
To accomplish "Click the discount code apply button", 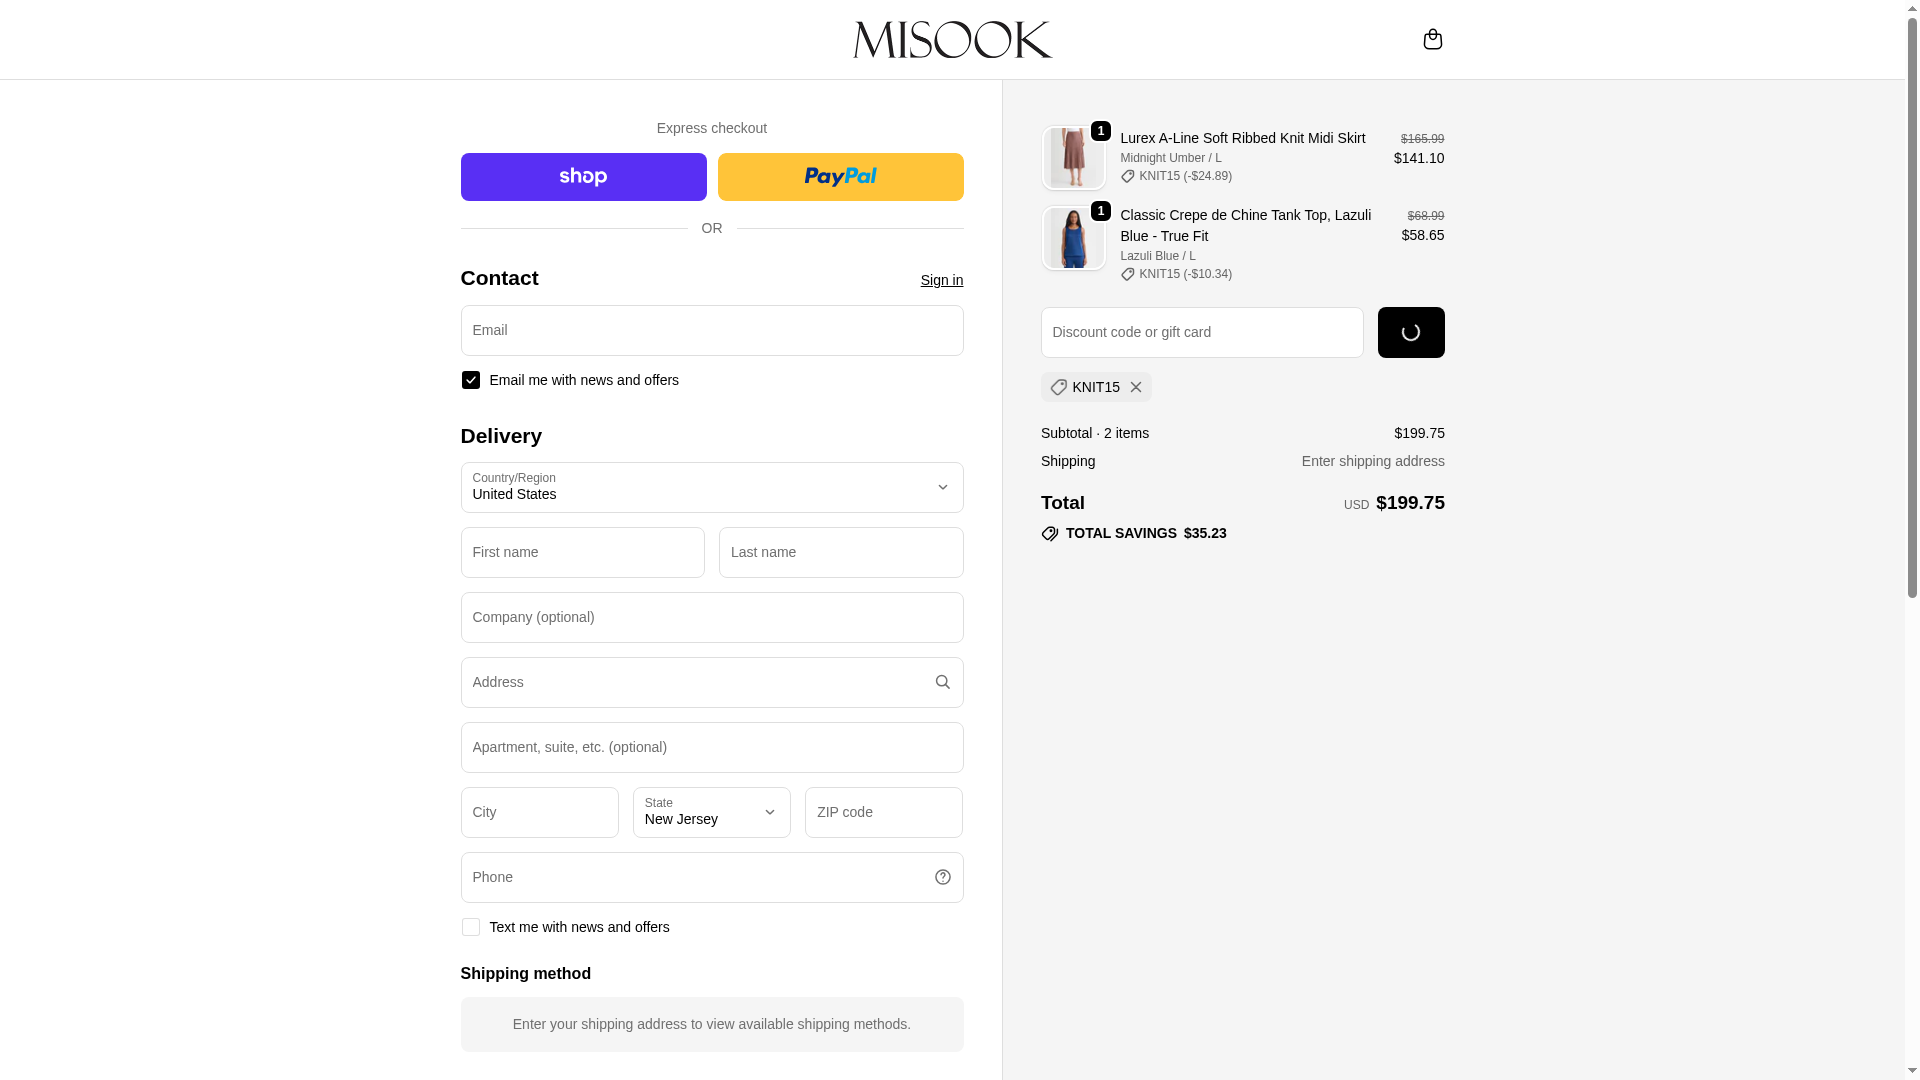I will pos(1410,332).
